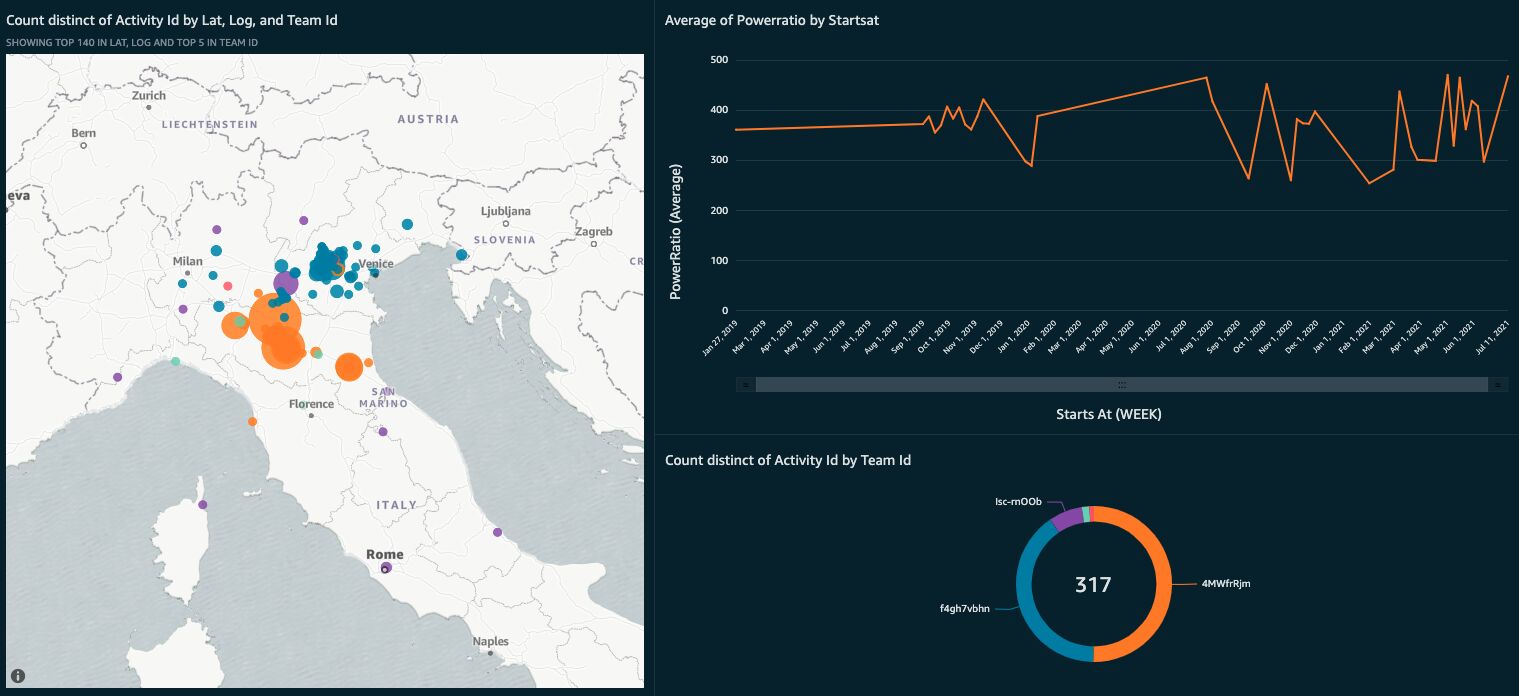Click the right handle of chart range scrollbar
Image resolution: width=1519 pixels, height=696 pixels.
[x=1498, y=384]
